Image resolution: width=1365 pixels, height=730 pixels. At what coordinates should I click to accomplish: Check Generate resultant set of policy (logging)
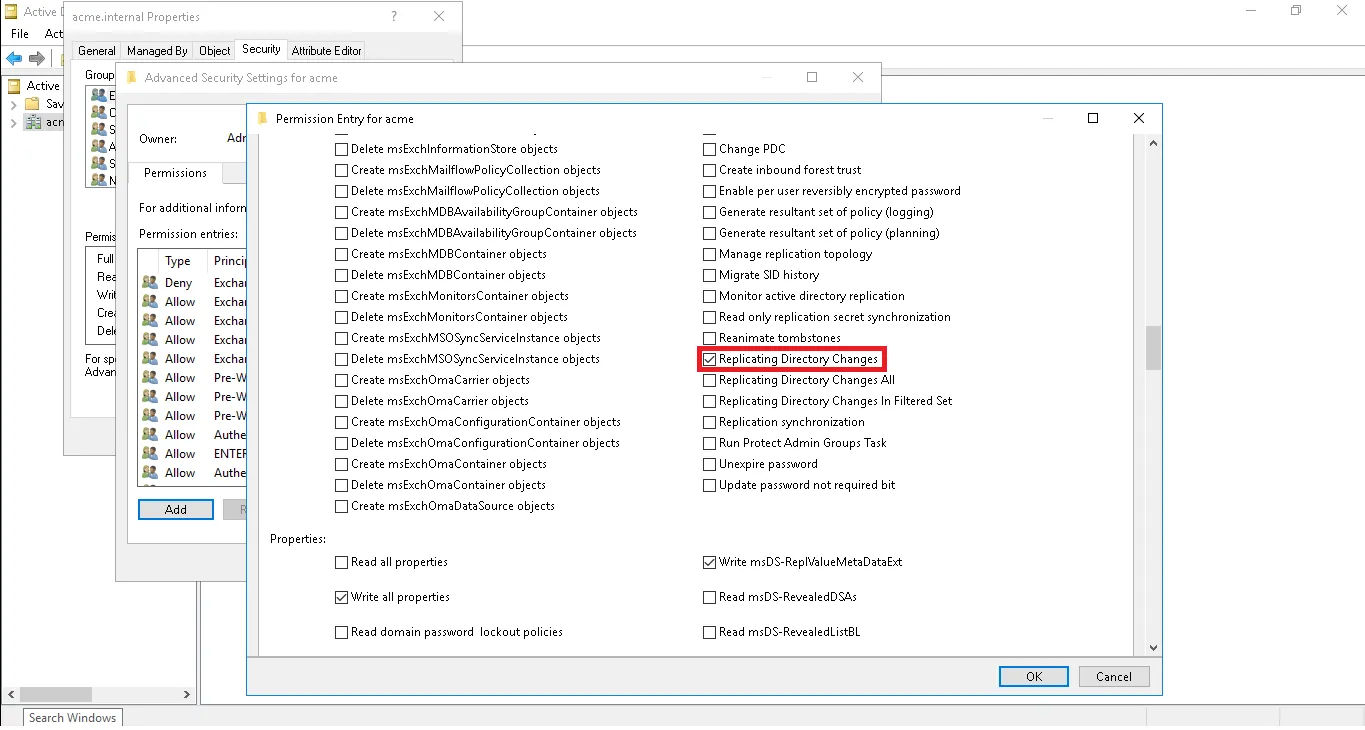click(710, 212)
